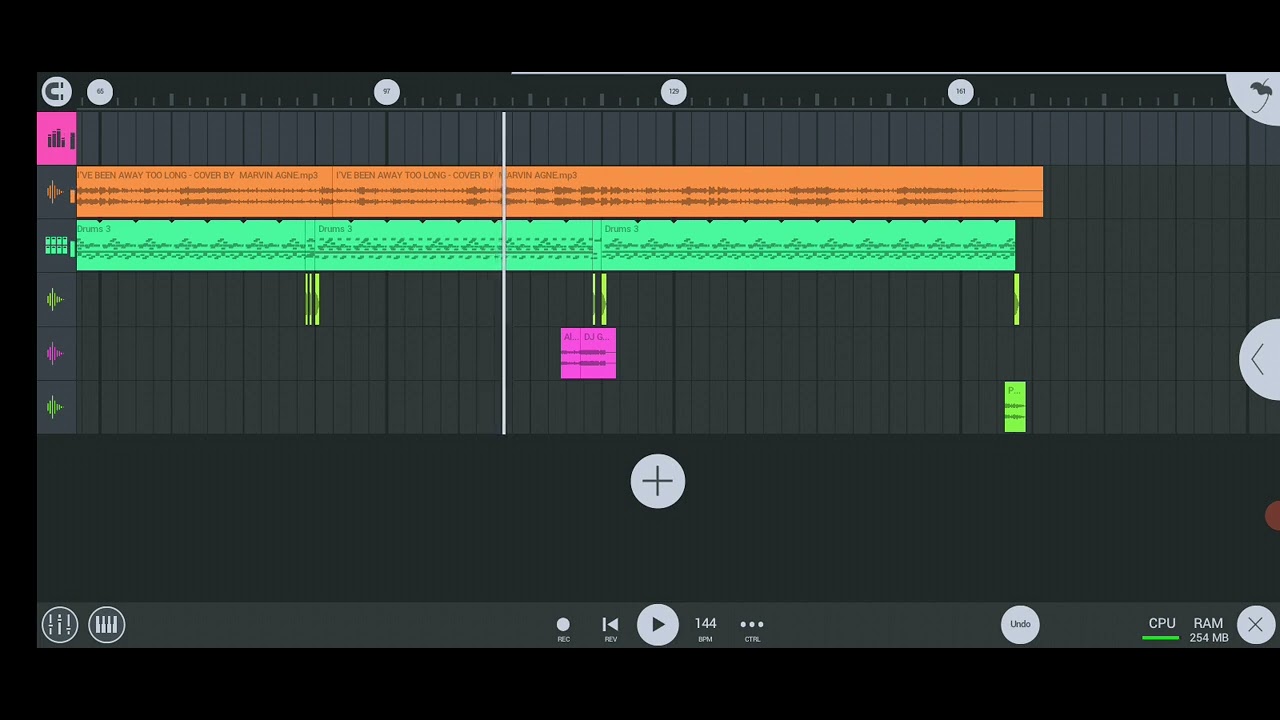The width and height of the screenshot is (1280, 720).
Task: Select the magenta audio track header
Action: click(x=57, y=353)
